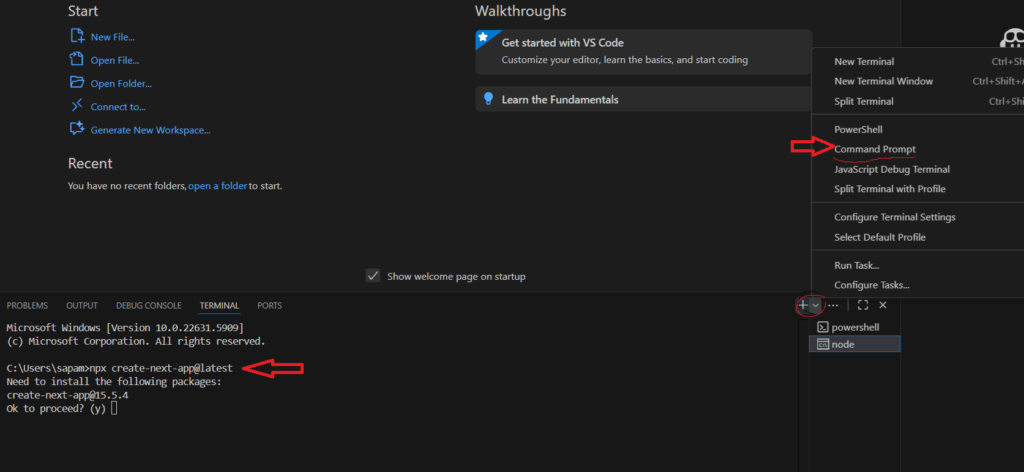Choose Command Prompt from the menu
This screenshot has width=1024, height=472.
(874, 149)
